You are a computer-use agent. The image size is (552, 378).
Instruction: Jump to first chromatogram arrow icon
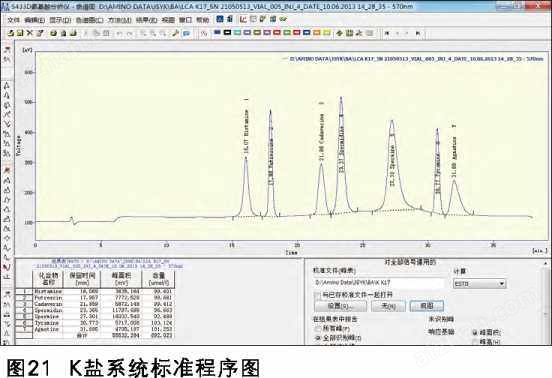pyautogui.click(x=387, y=33)
